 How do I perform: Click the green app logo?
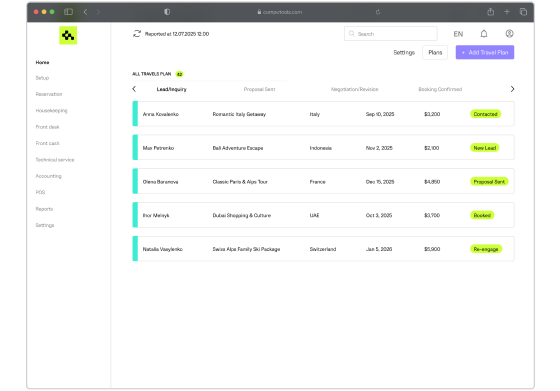68,35
